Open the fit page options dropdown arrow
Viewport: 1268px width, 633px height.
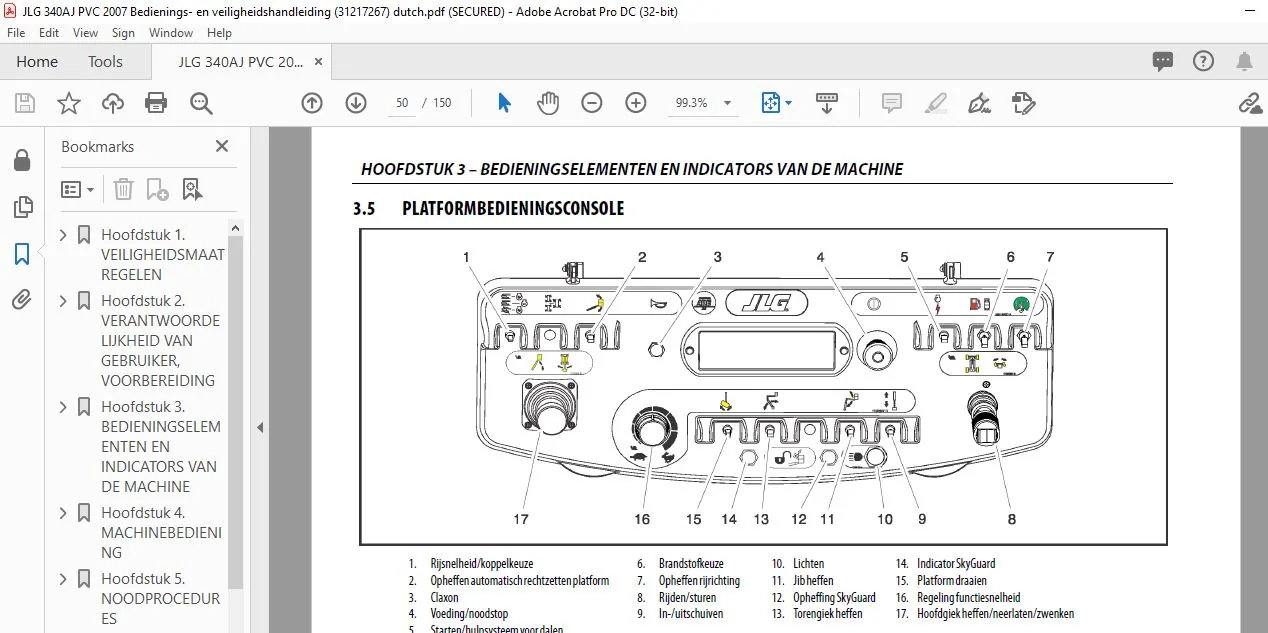click(x=788, y=103)
